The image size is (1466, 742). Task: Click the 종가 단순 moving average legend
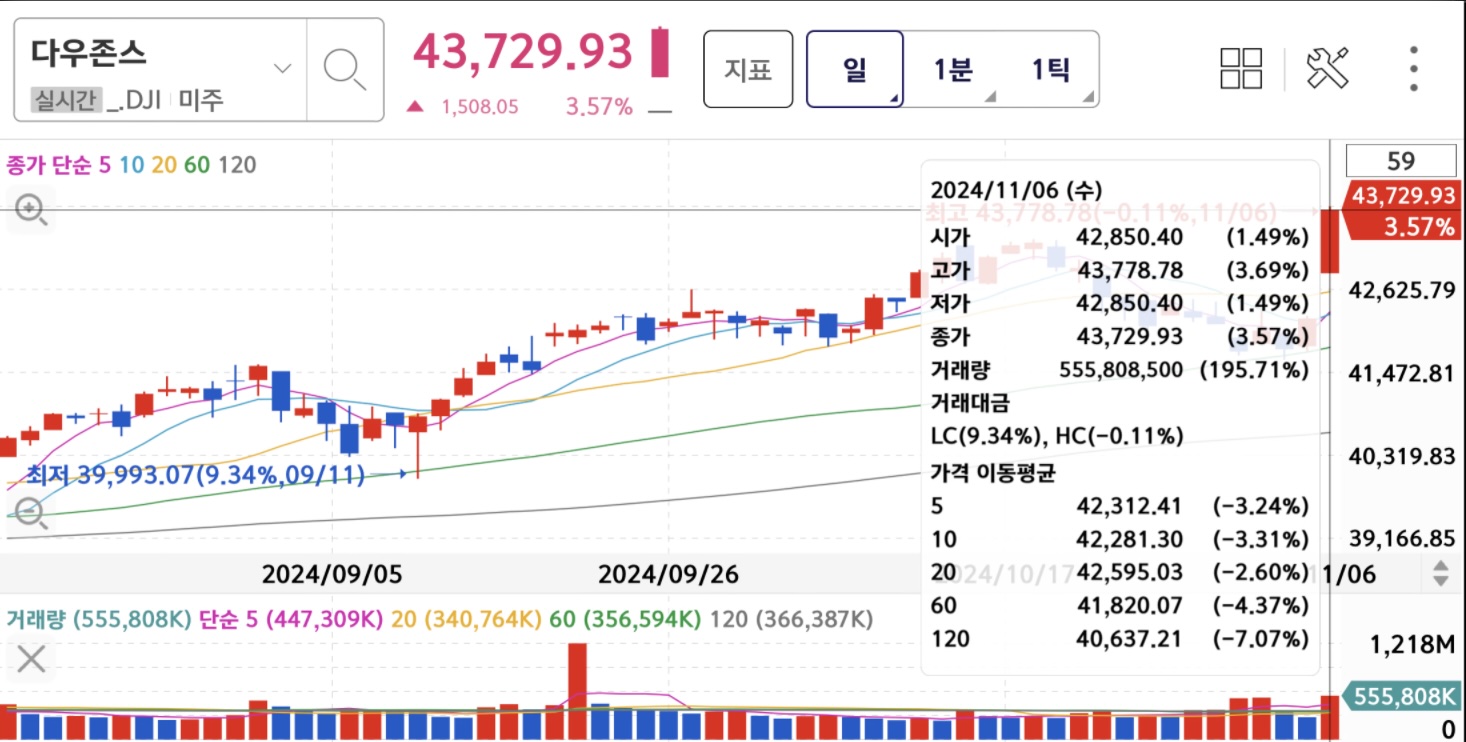click(49, 165)
